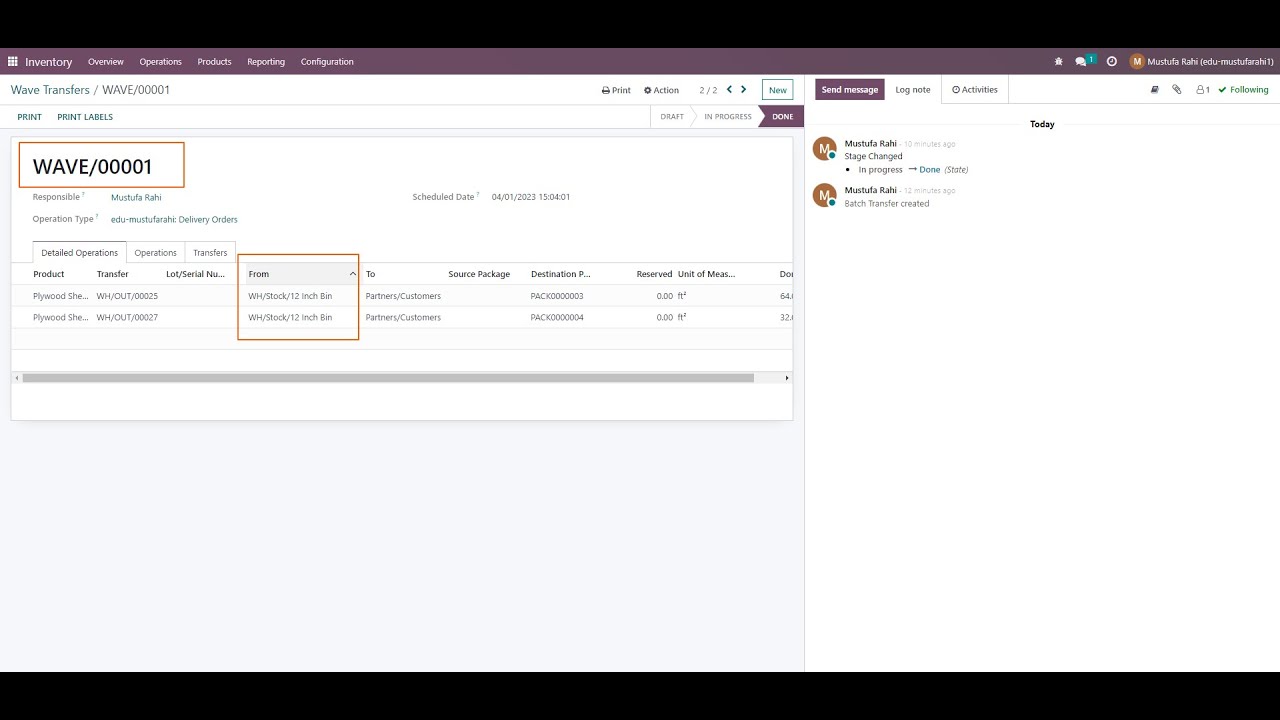Click first Mustufa Rahi avatar in chatter
The width and height of the screenshot is (1280, 720).
pyautogui.click(x=825, y=149)
